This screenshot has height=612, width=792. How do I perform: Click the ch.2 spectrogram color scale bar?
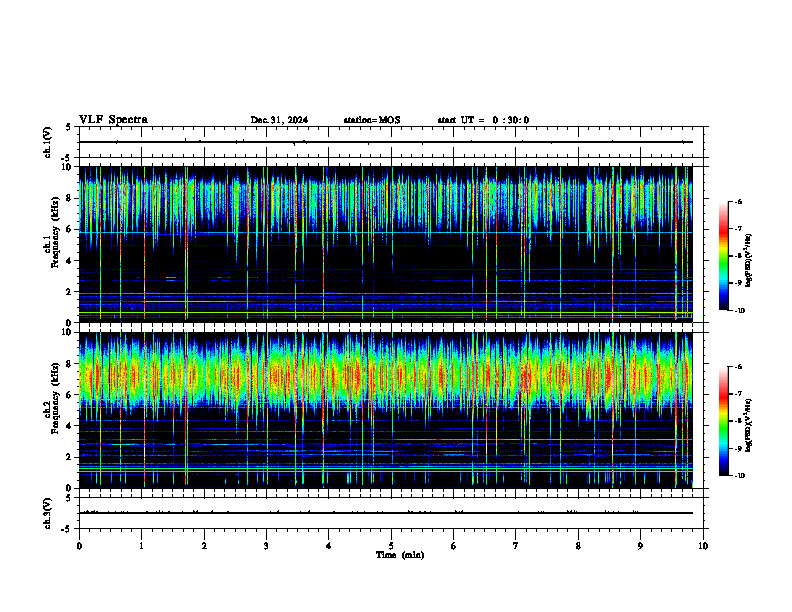coord(724,421)
